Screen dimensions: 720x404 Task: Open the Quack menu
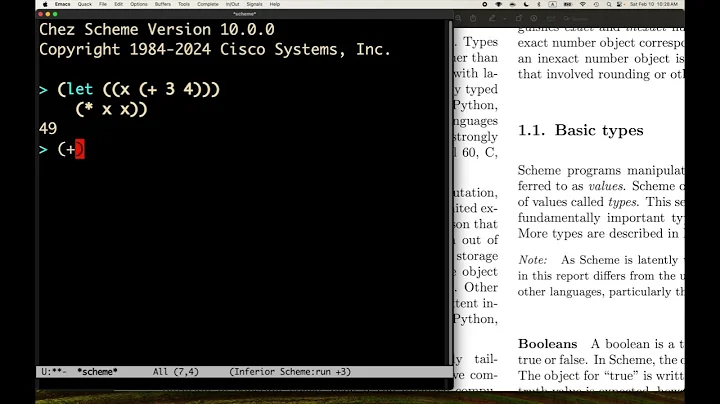click(x=84, y=4)
